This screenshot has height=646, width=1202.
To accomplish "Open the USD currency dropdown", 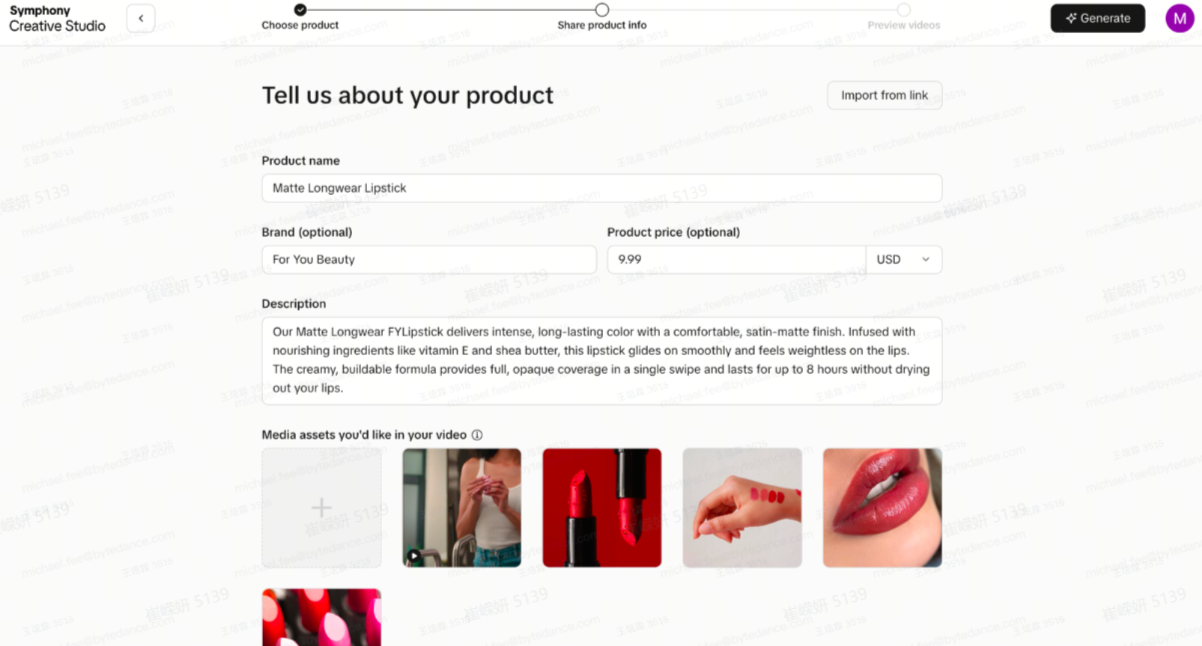I will 904,259.
